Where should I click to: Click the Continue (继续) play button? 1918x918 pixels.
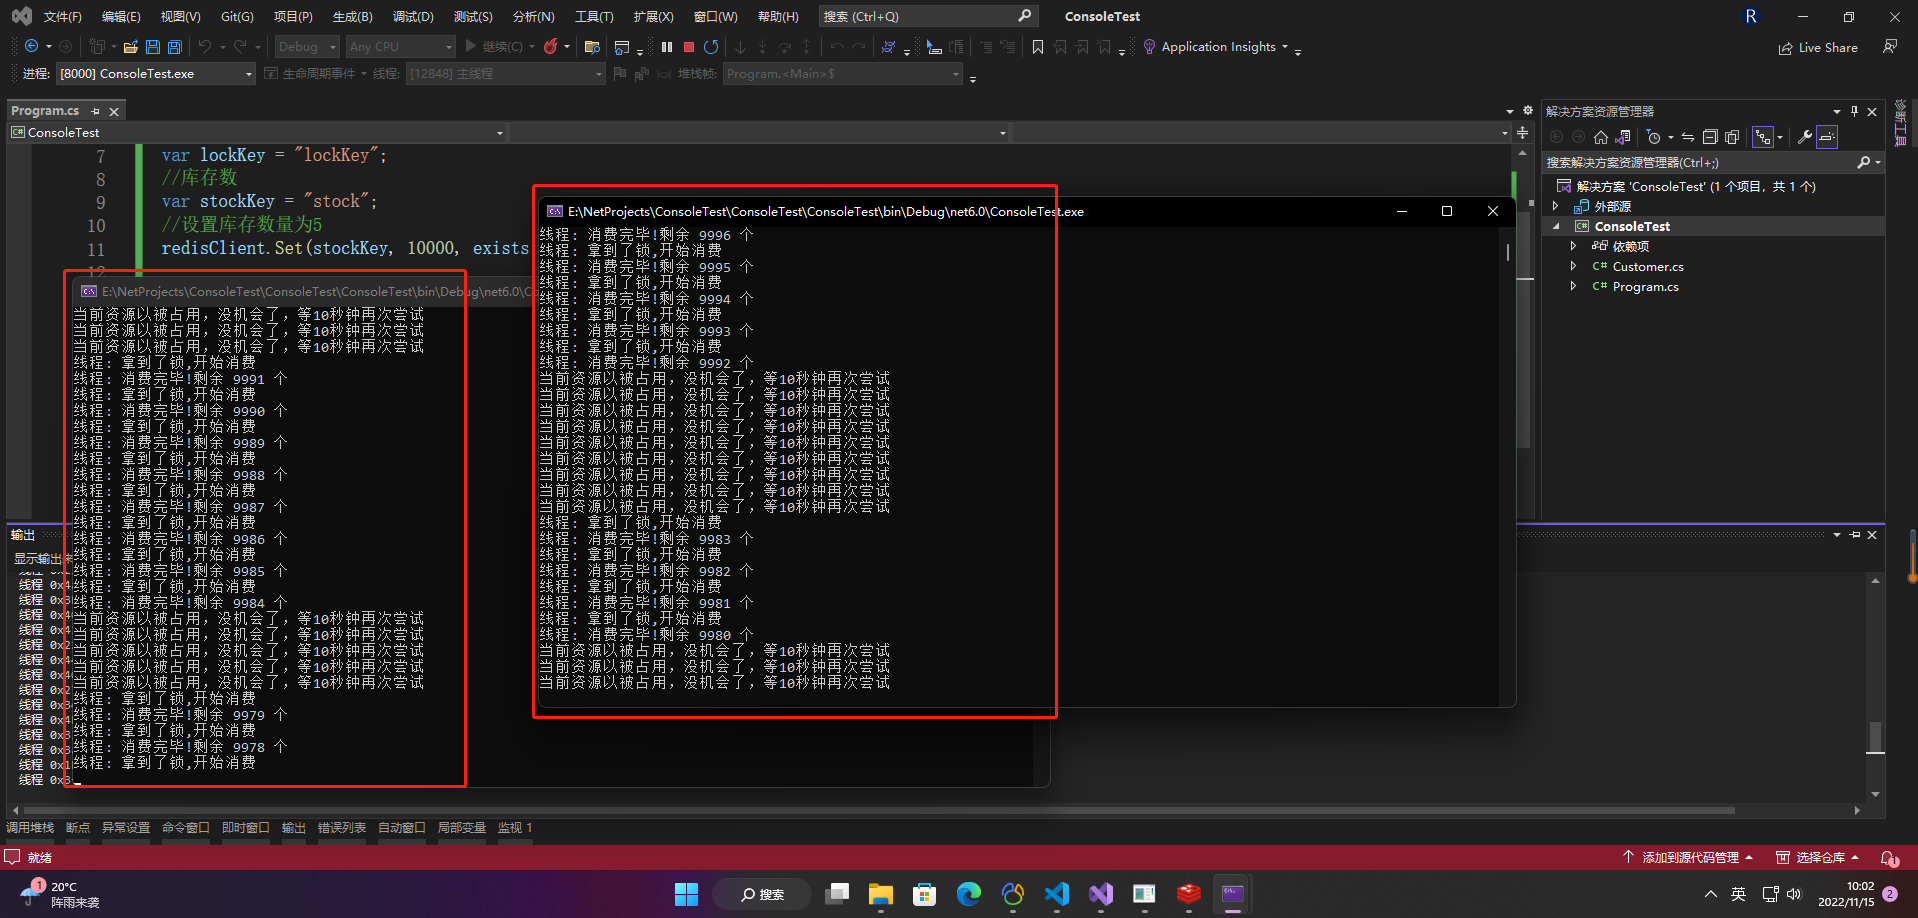(495, 46)
